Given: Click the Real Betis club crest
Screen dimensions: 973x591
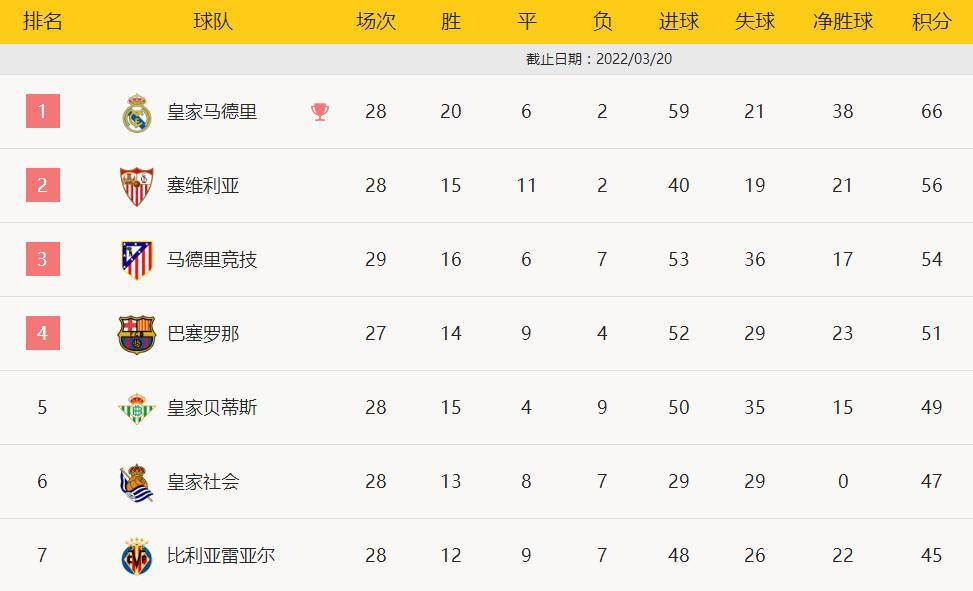Looking at the screenshot, I should tap(136, 408).
